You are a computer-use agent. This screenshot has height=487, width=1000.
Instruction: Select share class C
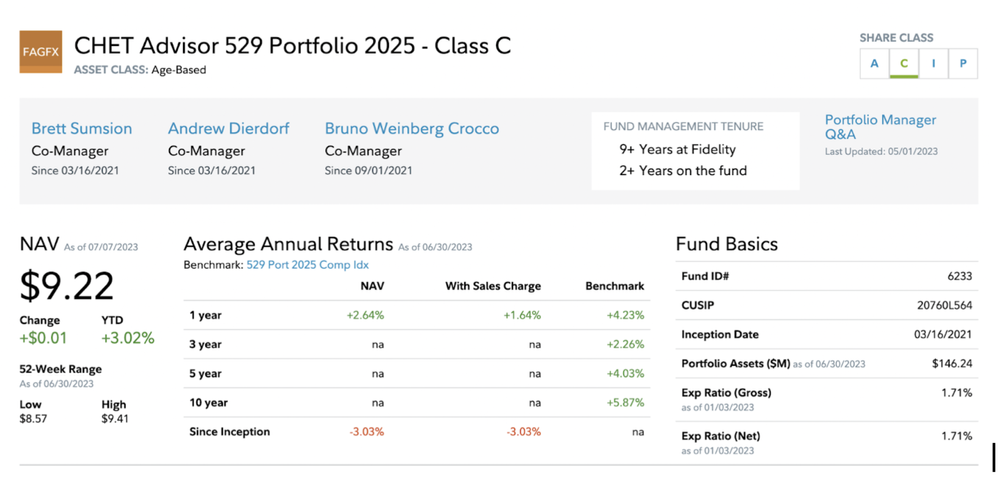(903, 64)
